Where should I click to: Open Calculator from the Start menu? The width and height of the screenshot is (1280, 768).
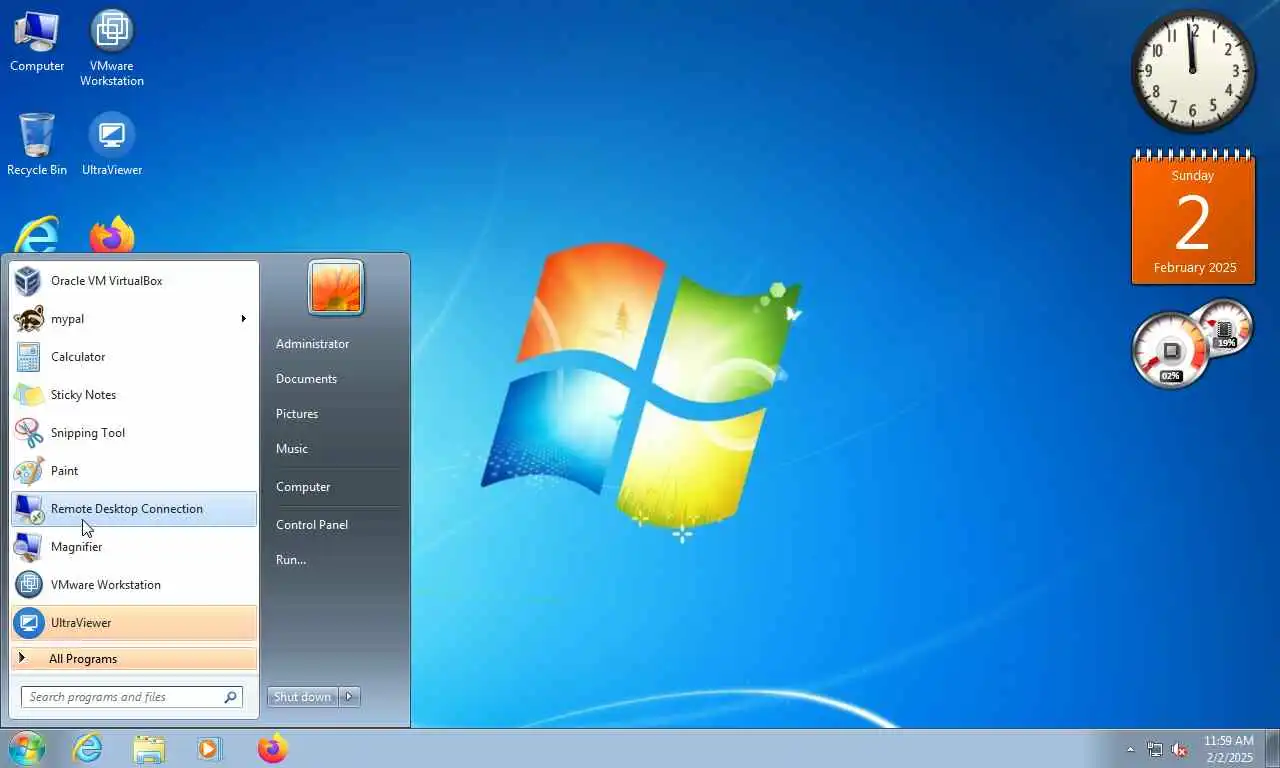(x=134, y=357)
